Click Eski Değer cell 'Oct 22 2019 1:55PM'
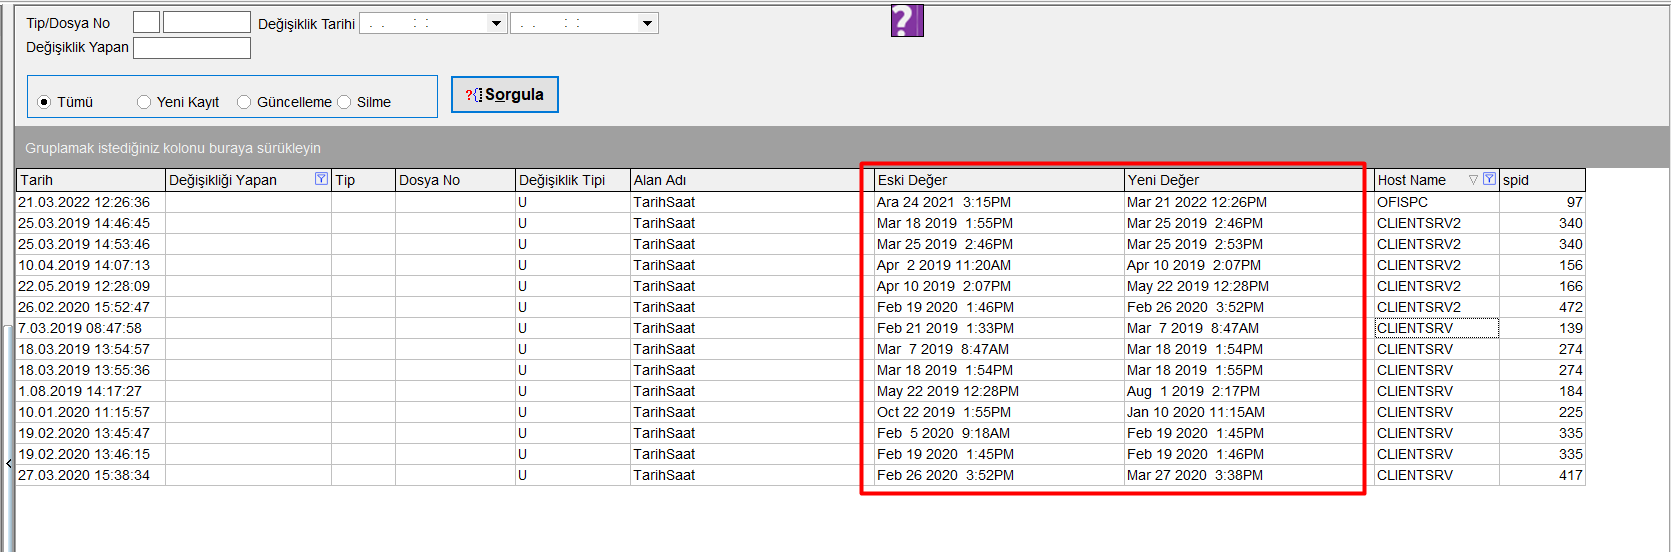This screenshot has height=552, width=1671. (999, 412)
